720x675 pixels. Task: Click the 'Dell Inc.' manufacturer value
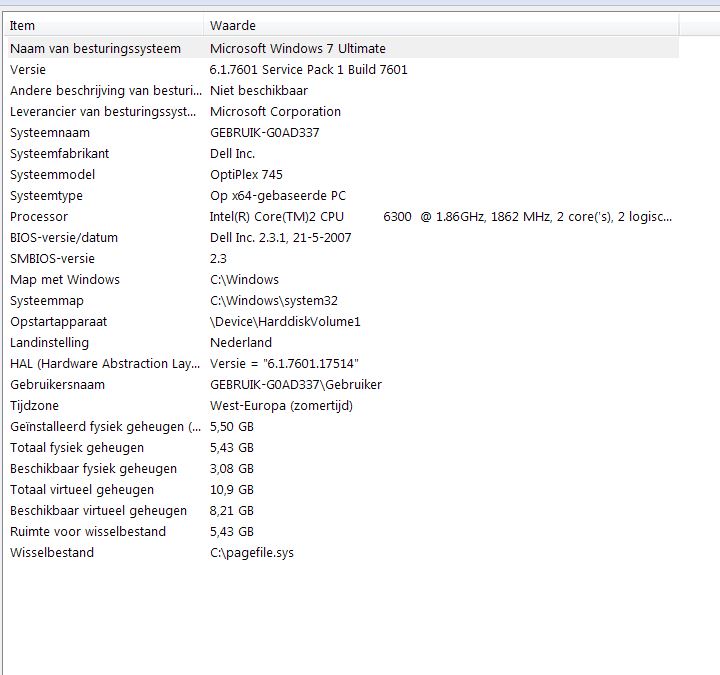coord(232,153)
